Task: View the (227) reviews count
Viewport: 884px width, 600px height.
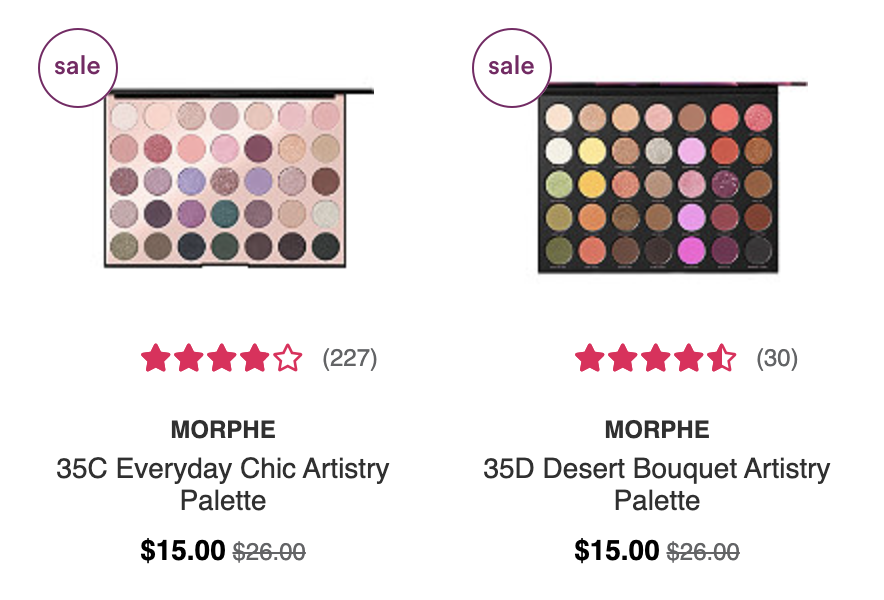Action: click(x=350, y=358)
